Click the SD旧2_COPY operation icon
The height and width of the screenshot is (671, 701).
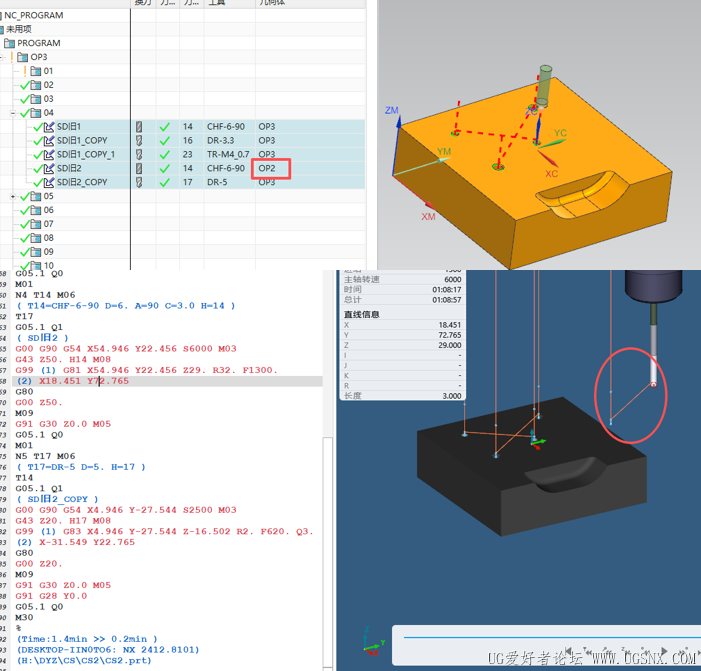(48, 183)
